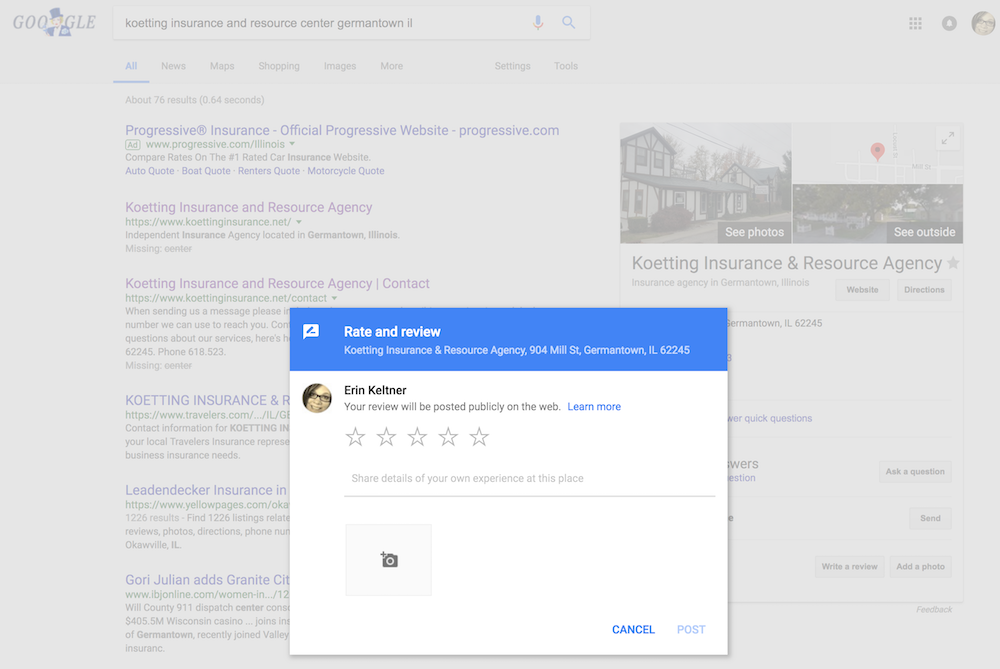Click the search magnifier icon

tap(568, 23)
